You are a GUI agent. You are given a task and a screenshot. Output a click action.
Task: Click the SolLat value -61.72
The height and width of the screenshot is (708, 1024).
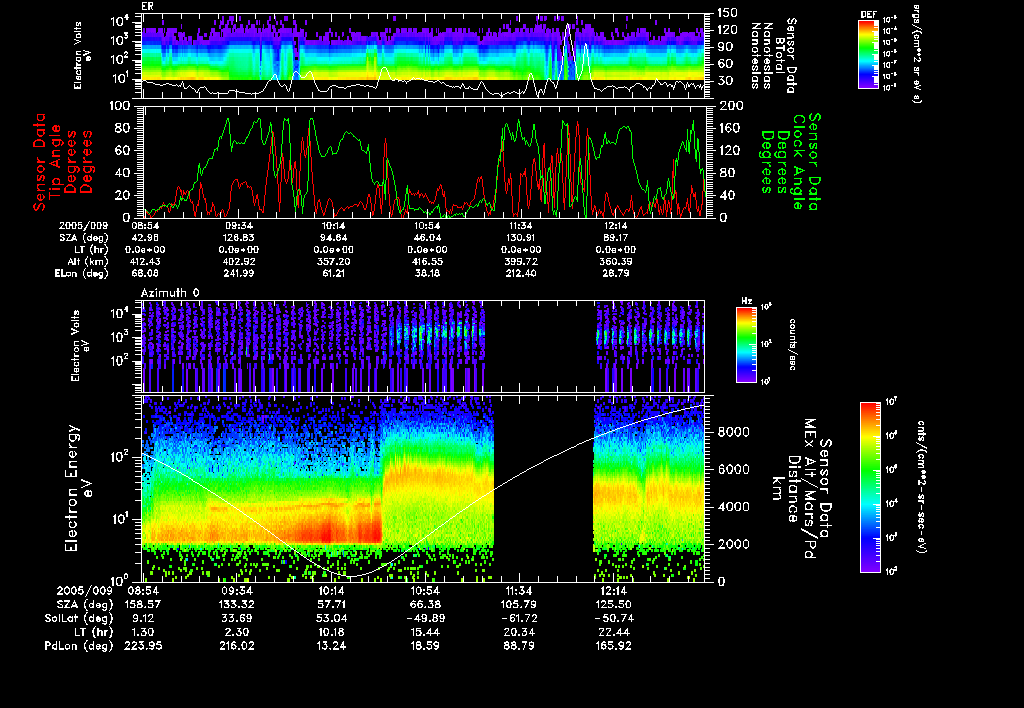519,619
